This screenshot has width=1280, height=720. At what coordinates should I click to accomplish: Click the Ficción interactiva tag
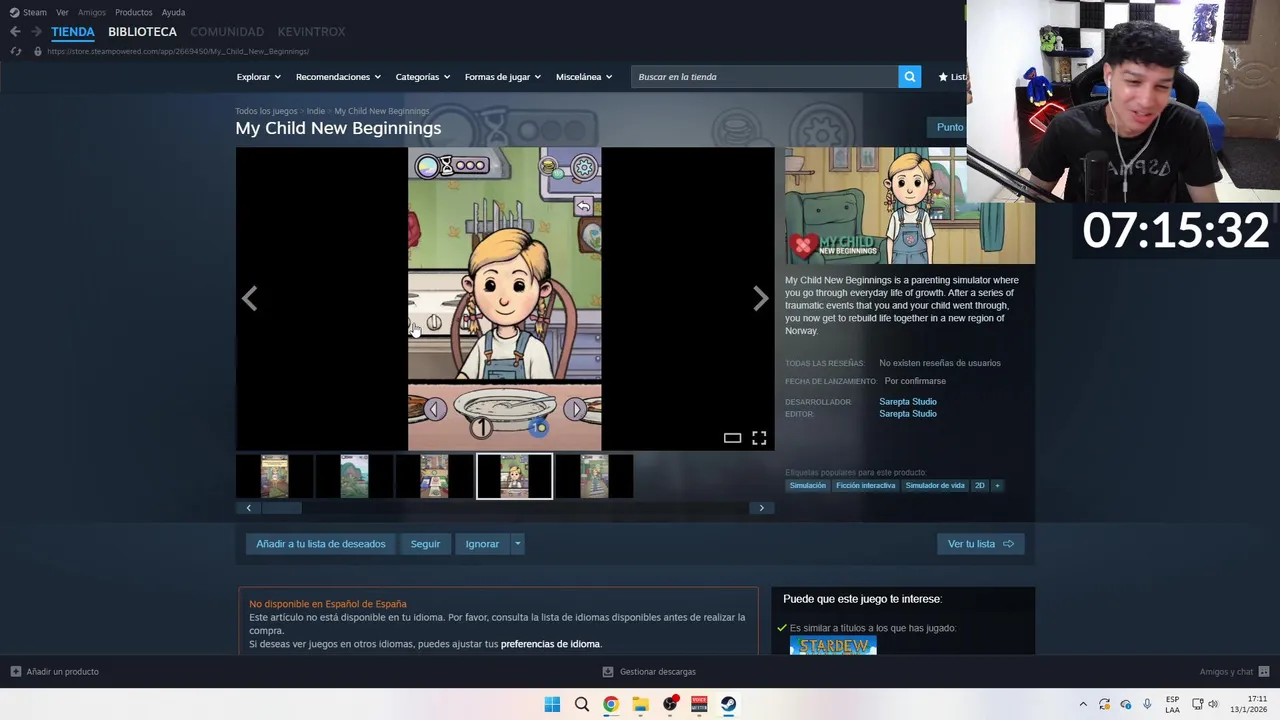tap(865, 486)
